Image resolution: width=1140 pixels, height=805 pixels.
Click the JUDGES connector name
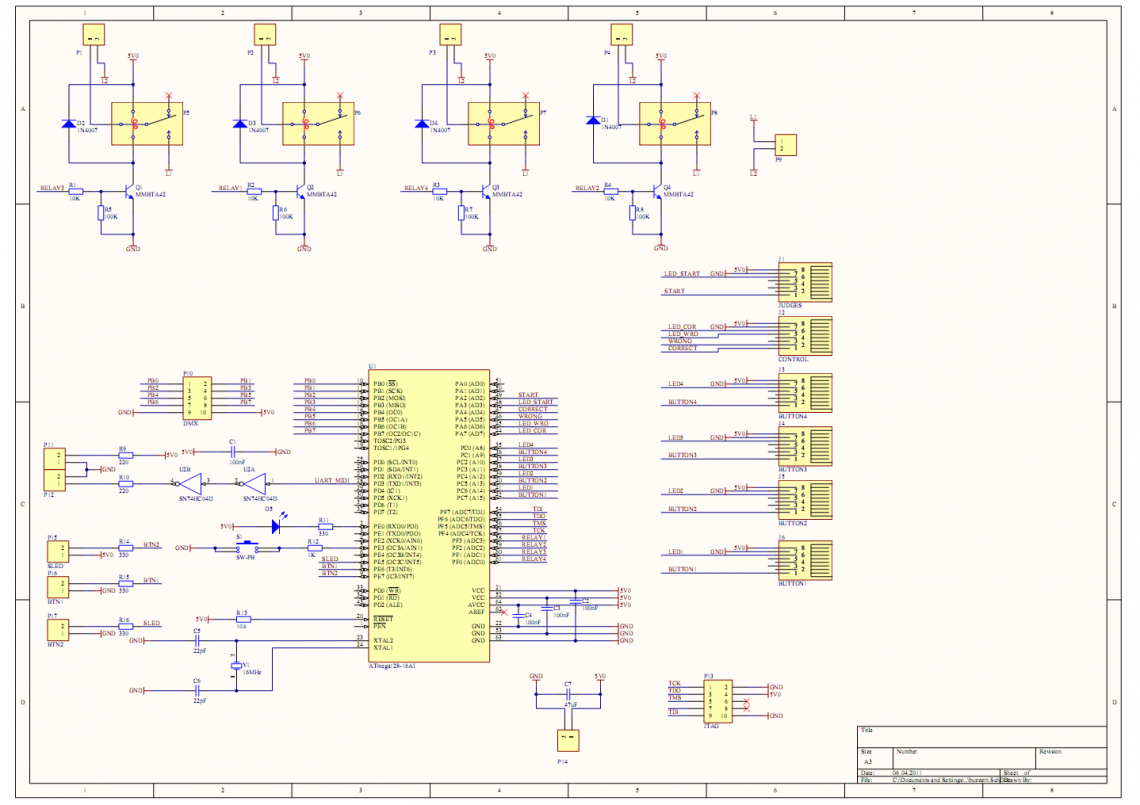tap(790, 305)
